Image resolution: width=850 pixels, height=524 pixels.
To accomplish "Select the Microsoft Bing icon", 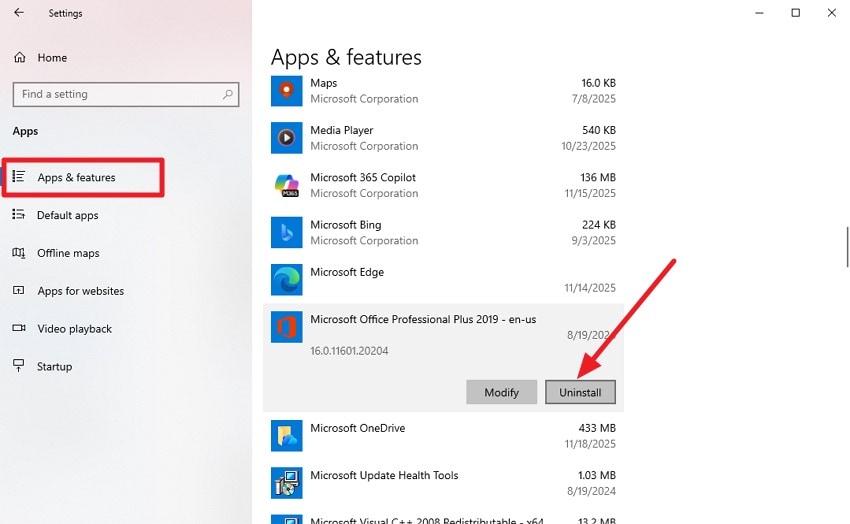I will [287, 232].
